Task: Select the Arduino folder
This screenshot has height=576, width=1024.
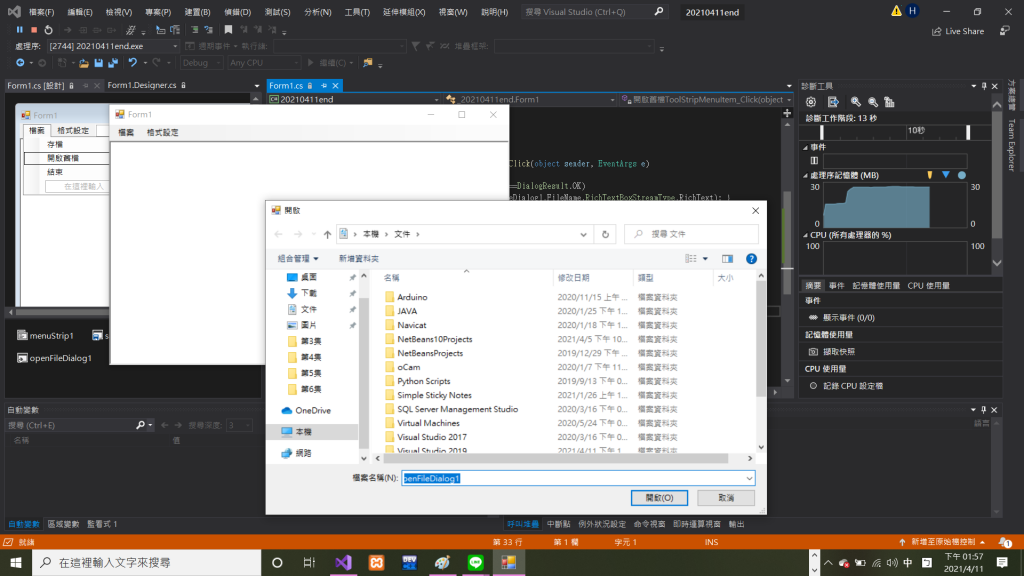Action: [411, 297]
